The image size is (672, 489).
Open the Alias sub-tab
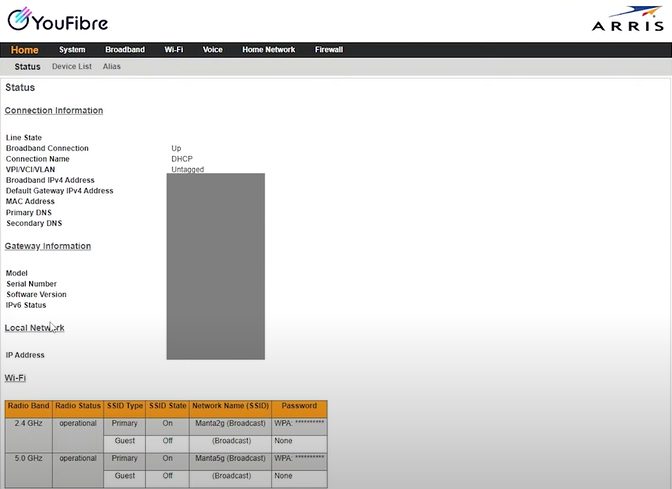click(111, 67)
